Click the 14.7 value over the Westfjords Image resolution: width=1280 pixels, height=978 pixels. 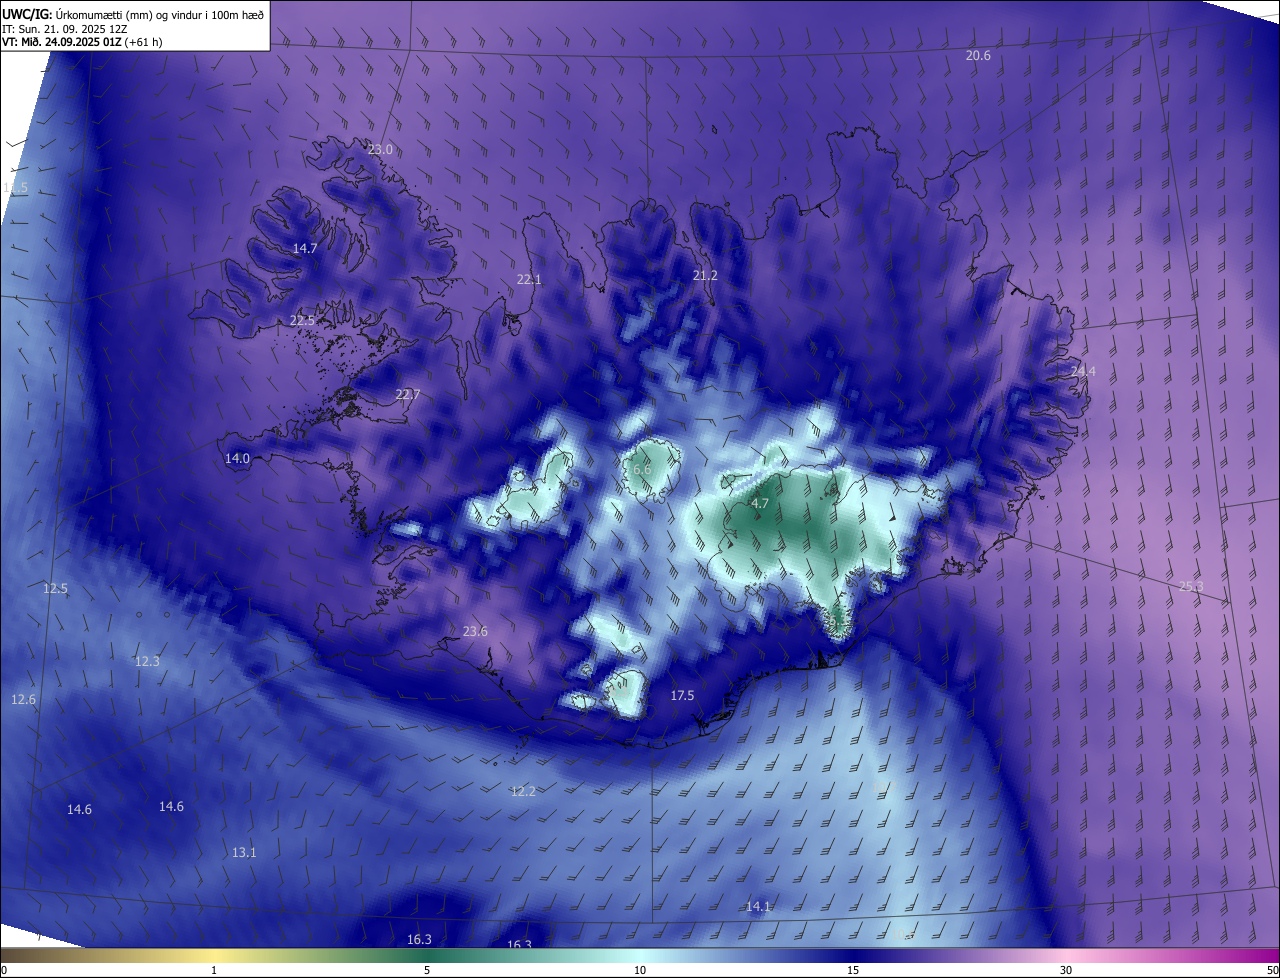click(304, 248)
